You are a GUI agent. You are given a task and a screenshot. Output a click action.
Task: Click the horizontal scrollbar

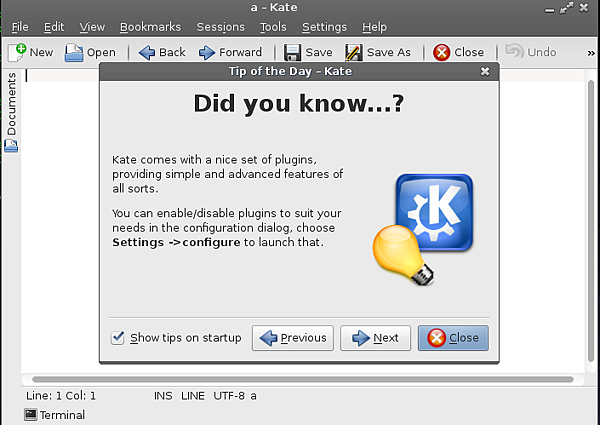303,379
